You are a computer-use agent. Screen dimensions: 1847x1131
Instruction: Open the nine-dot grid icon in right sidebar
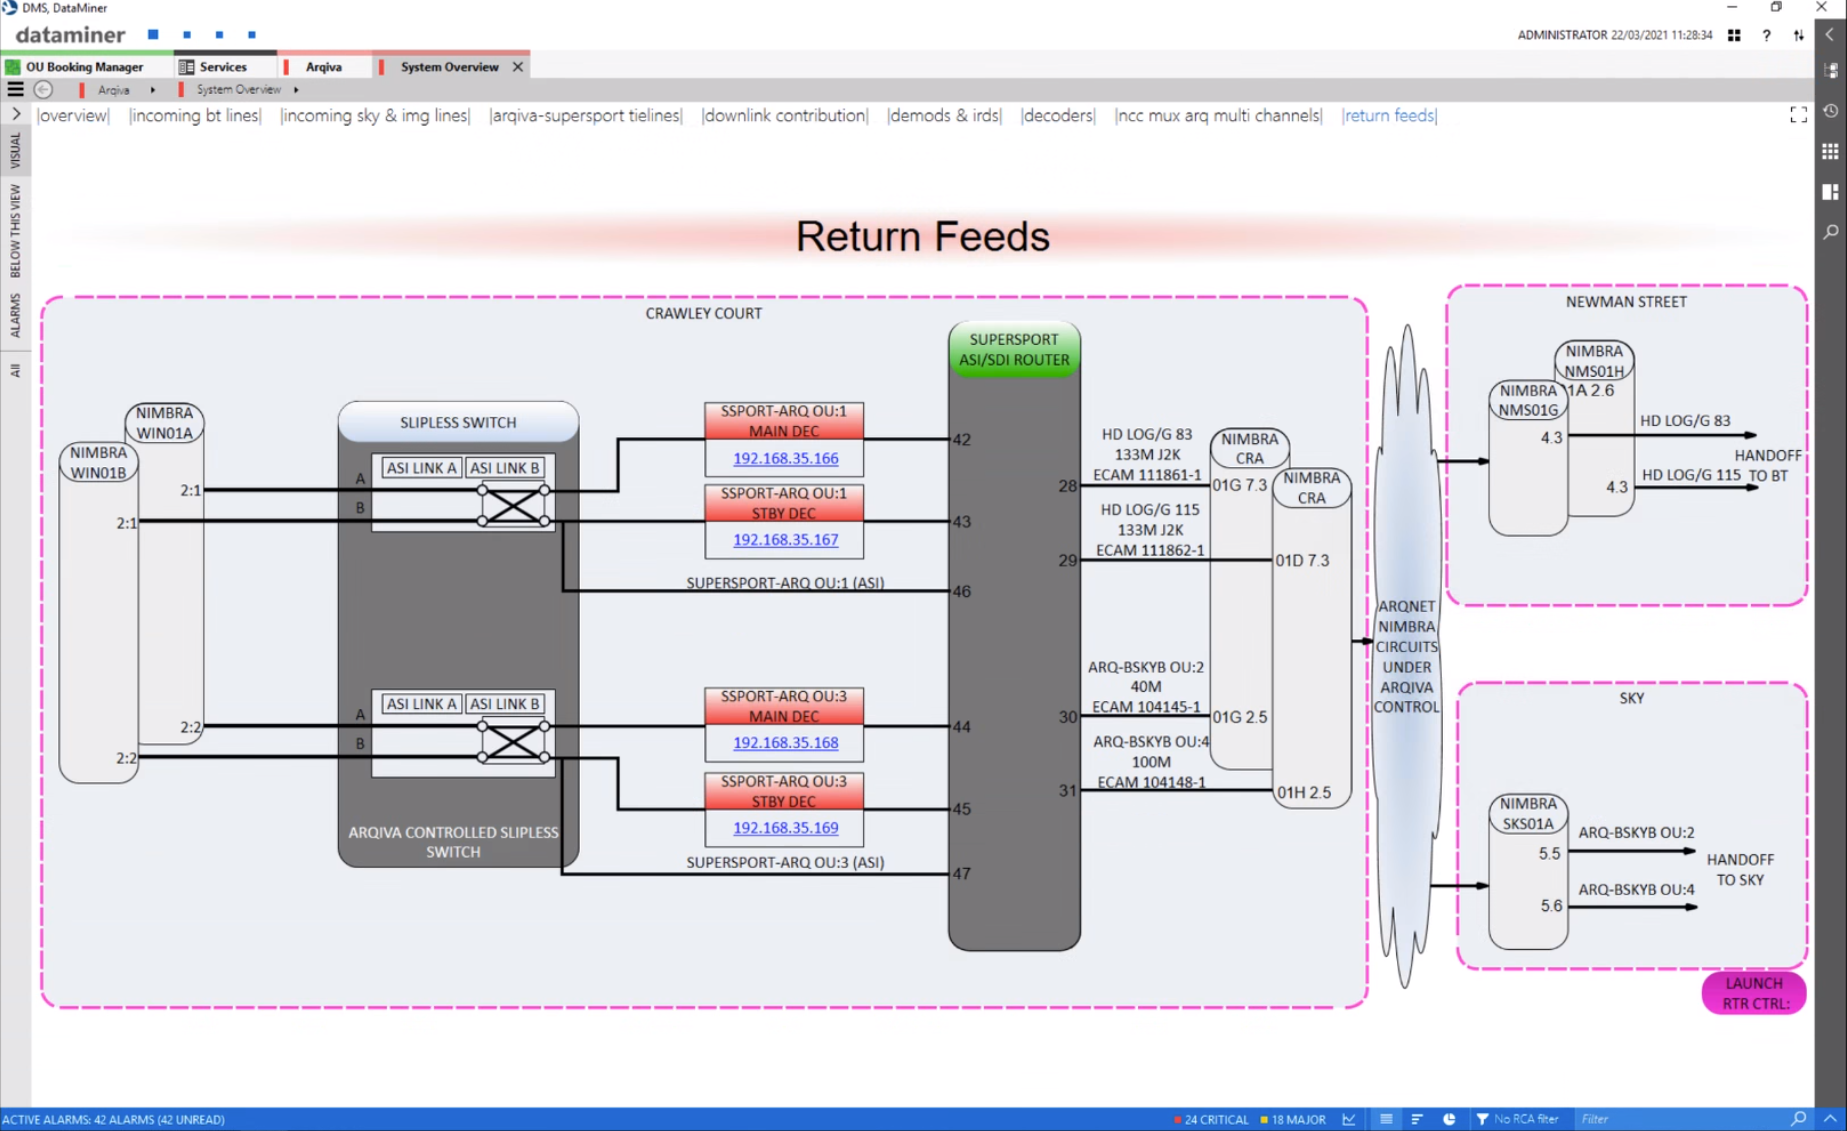pyautogui.click(x=1831, y=151)
